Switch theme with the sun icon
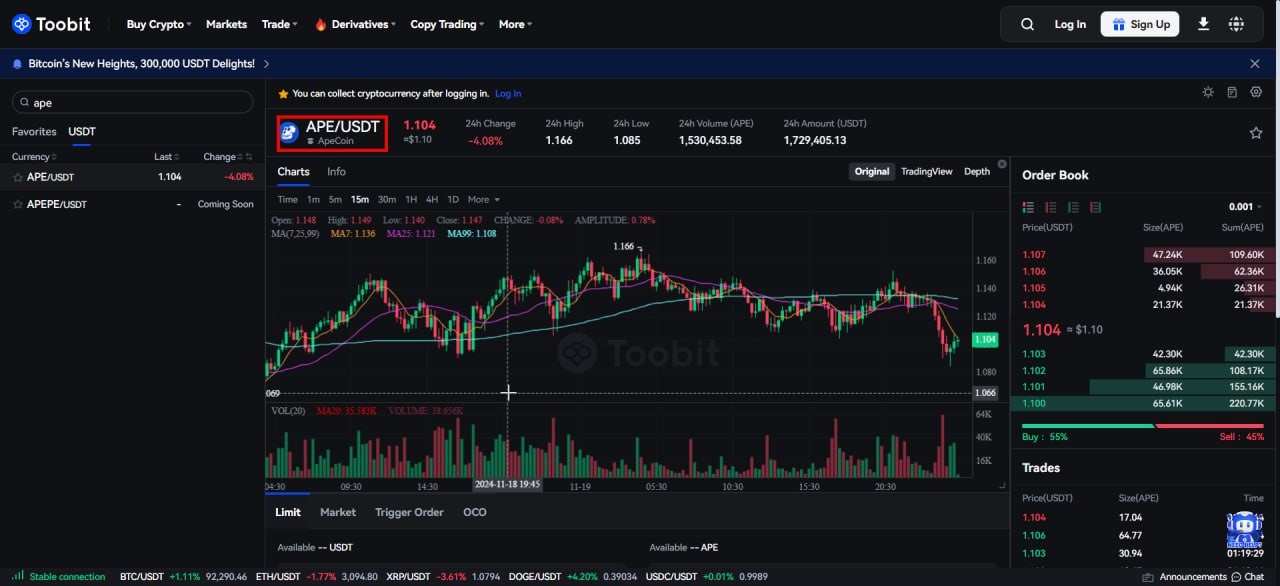Image resolution: width=1280 pixels, height=586 pixels. point(1208,92)
